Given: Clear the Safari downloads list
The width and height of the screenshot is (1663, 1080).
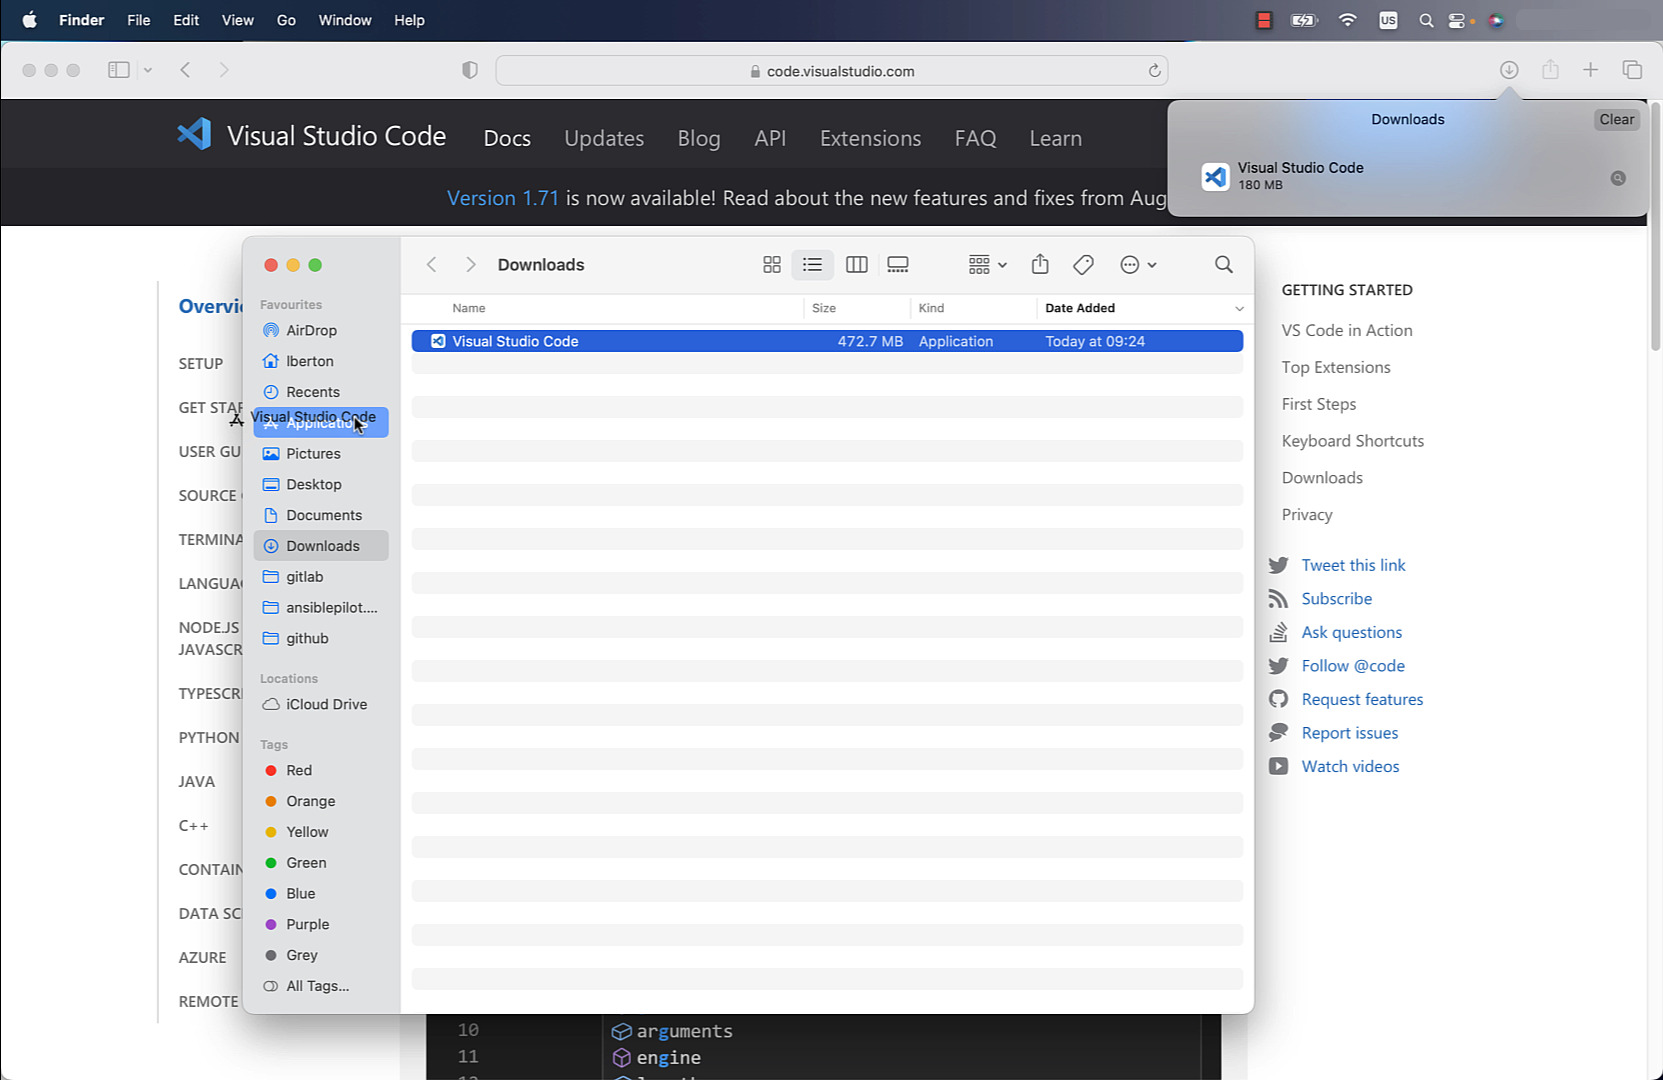Looking at the screenshot, I should (x=1615, y=119).
